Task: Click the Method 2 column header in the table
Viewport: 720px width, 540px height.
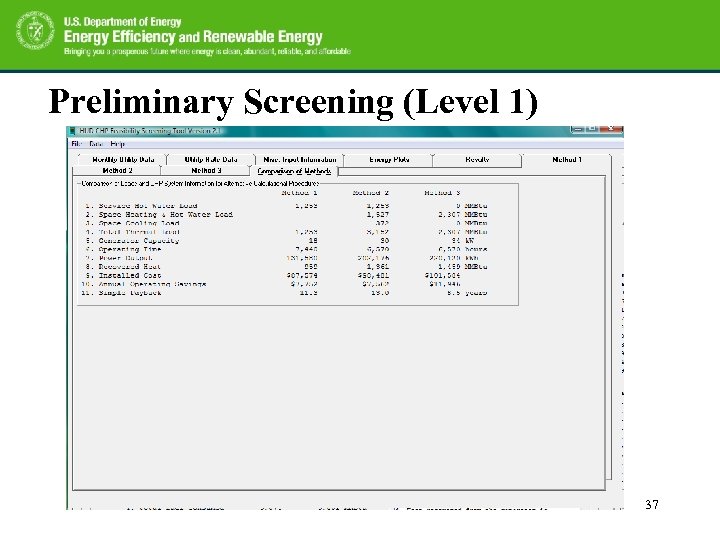Action: click(x=371, y=193)
